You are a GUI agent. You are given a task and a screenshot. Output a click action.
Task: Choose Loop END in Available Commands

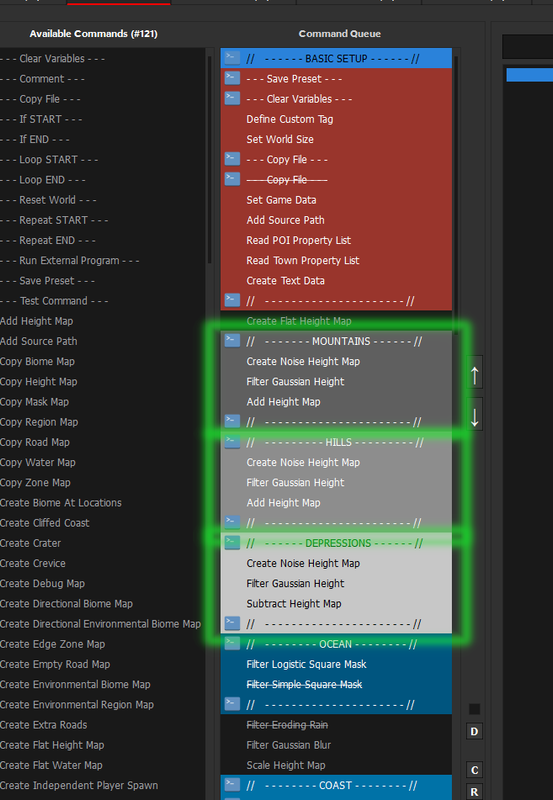click(x=102, y=180)
